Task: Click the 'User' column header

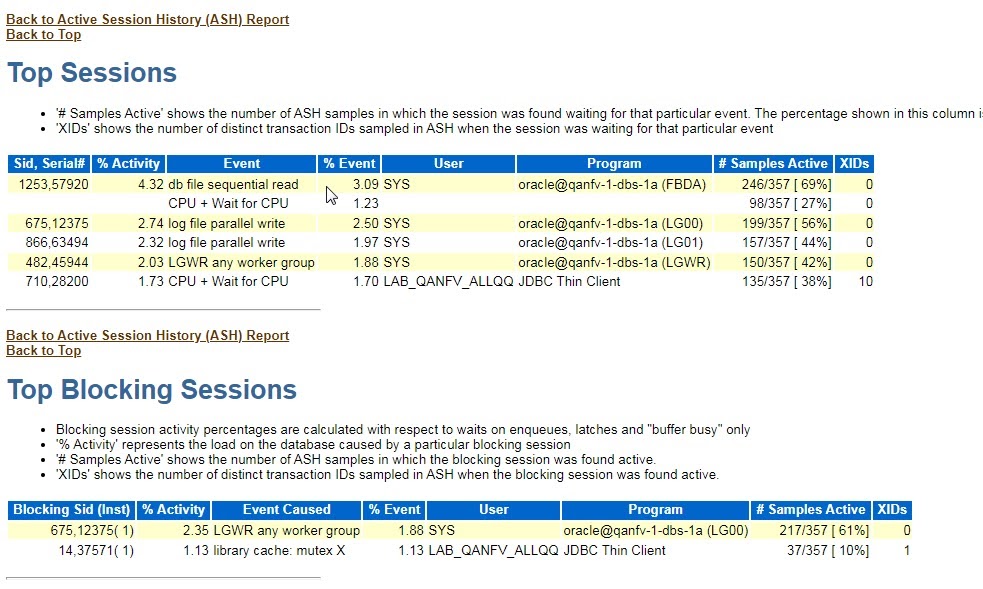Action: point(447,163)
